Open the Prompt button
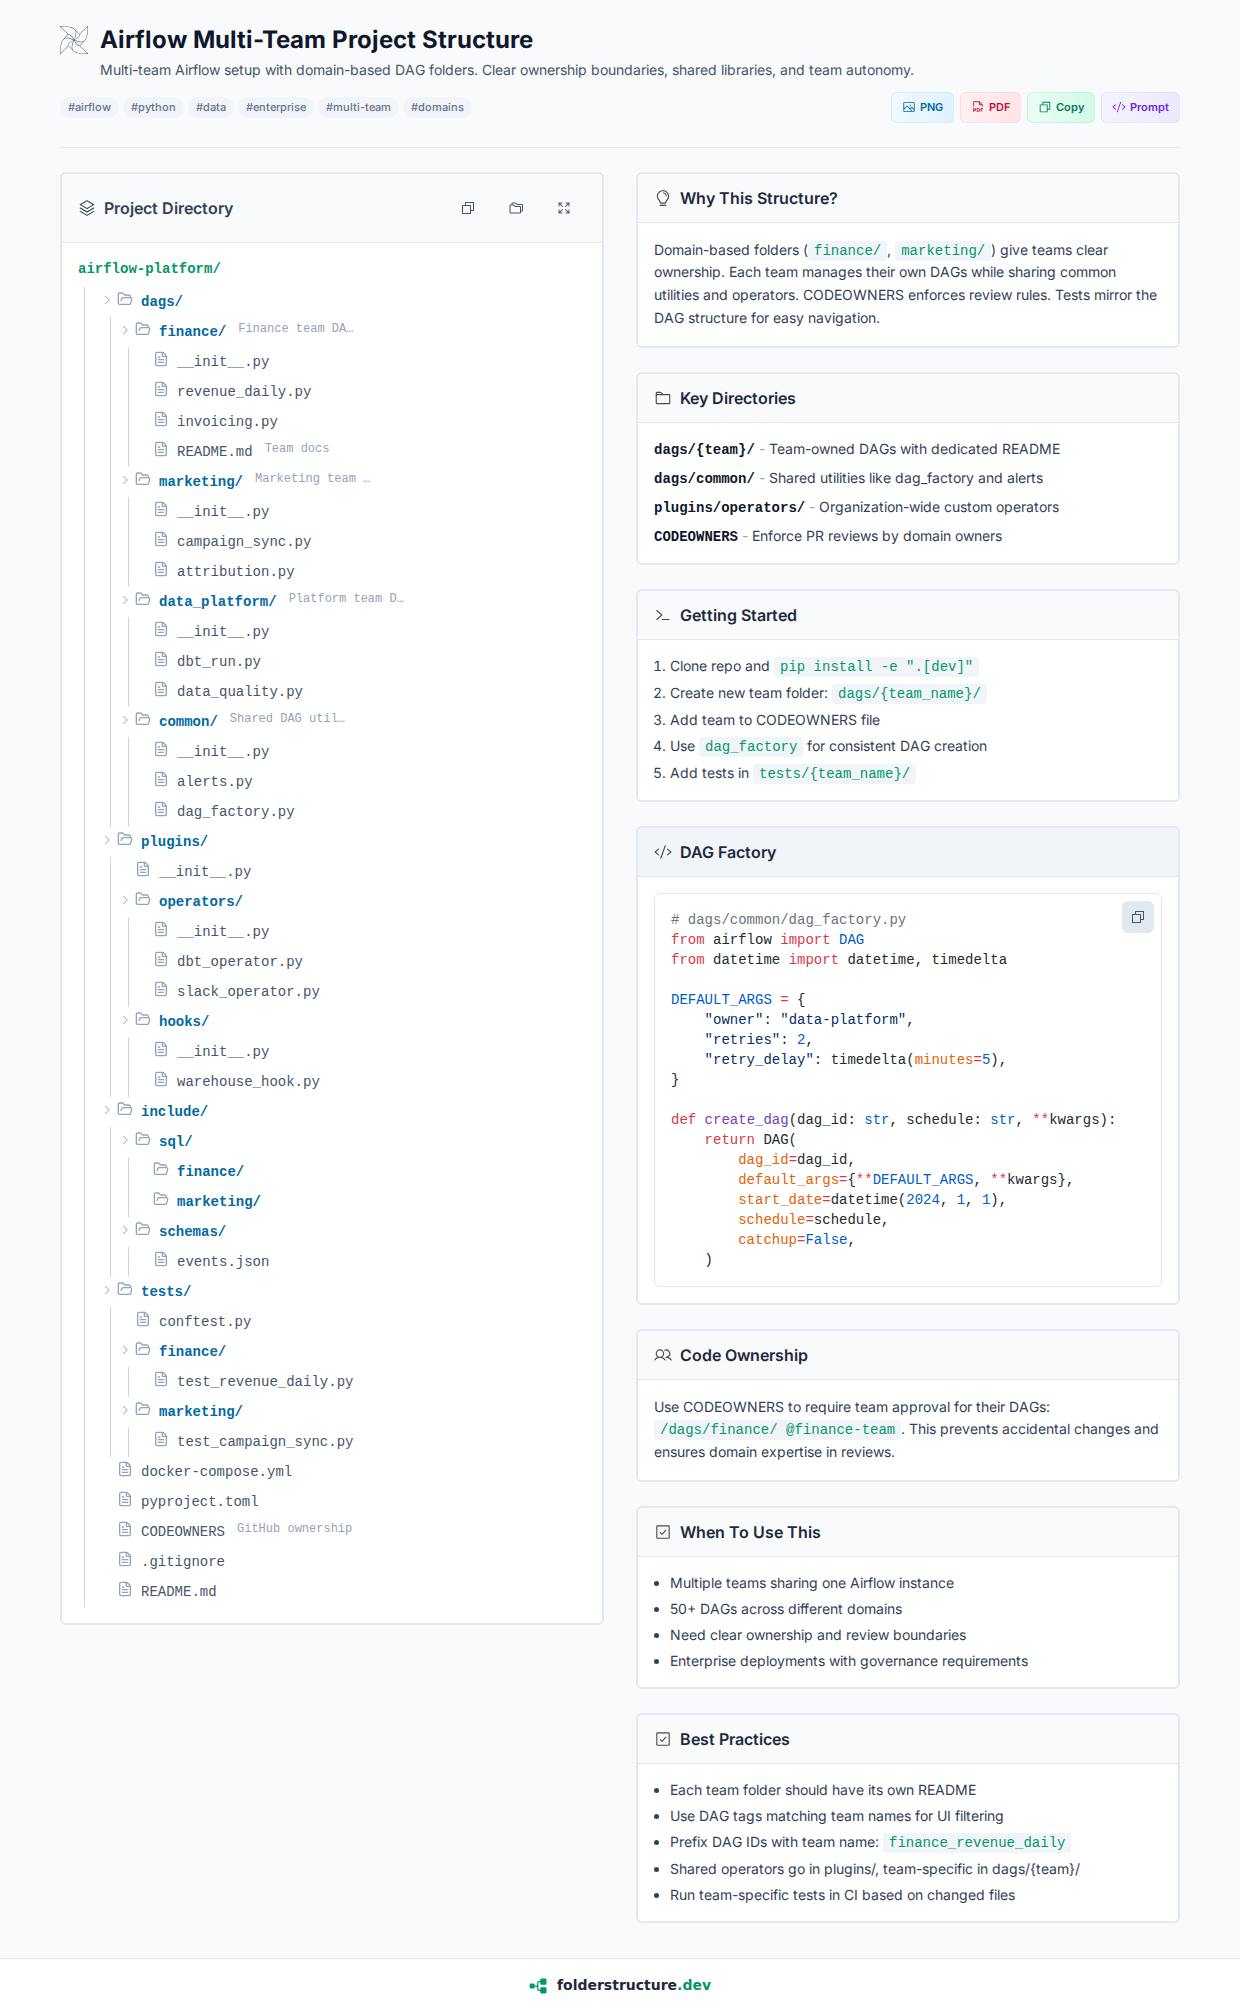 point(1140,107)
